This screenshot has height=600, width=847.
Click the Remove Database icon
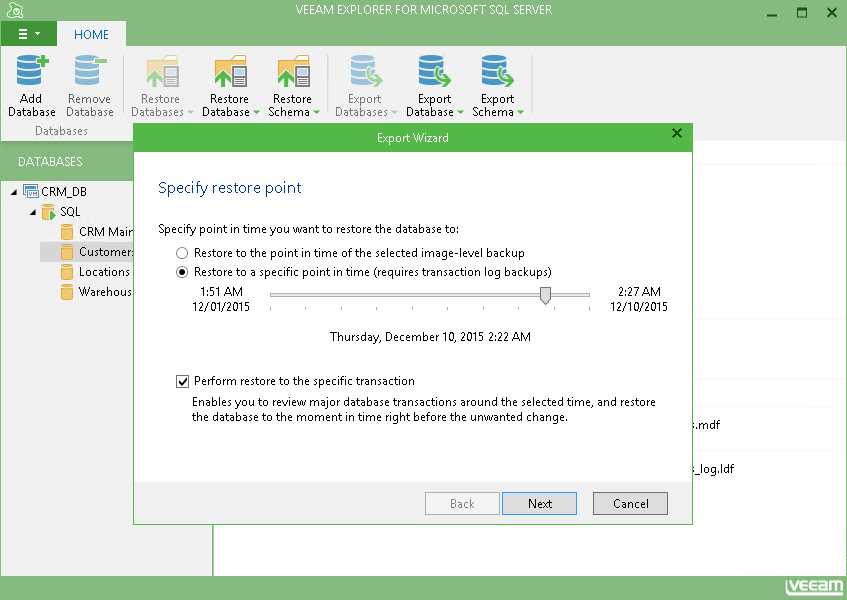[90, 71]
